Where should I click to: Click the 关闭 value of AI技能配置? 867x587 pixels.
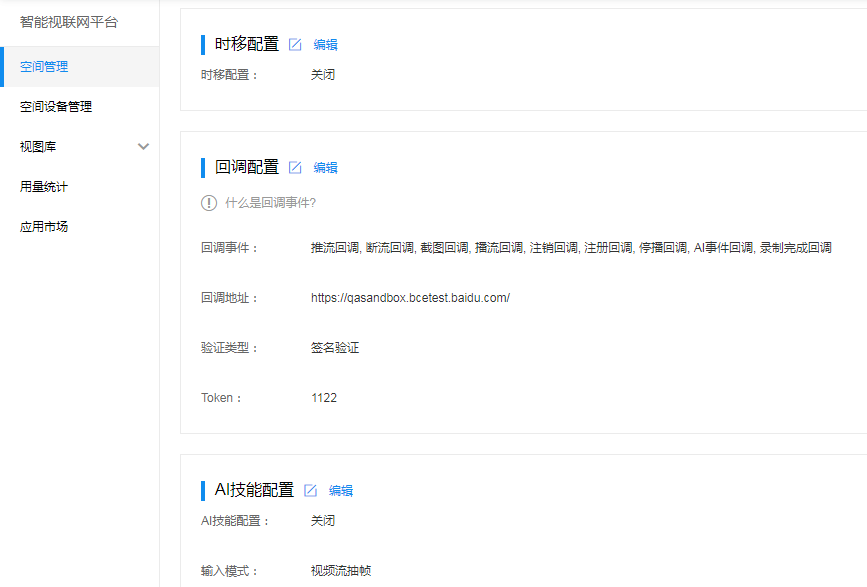pyautogui.click(x=323, y=521)
